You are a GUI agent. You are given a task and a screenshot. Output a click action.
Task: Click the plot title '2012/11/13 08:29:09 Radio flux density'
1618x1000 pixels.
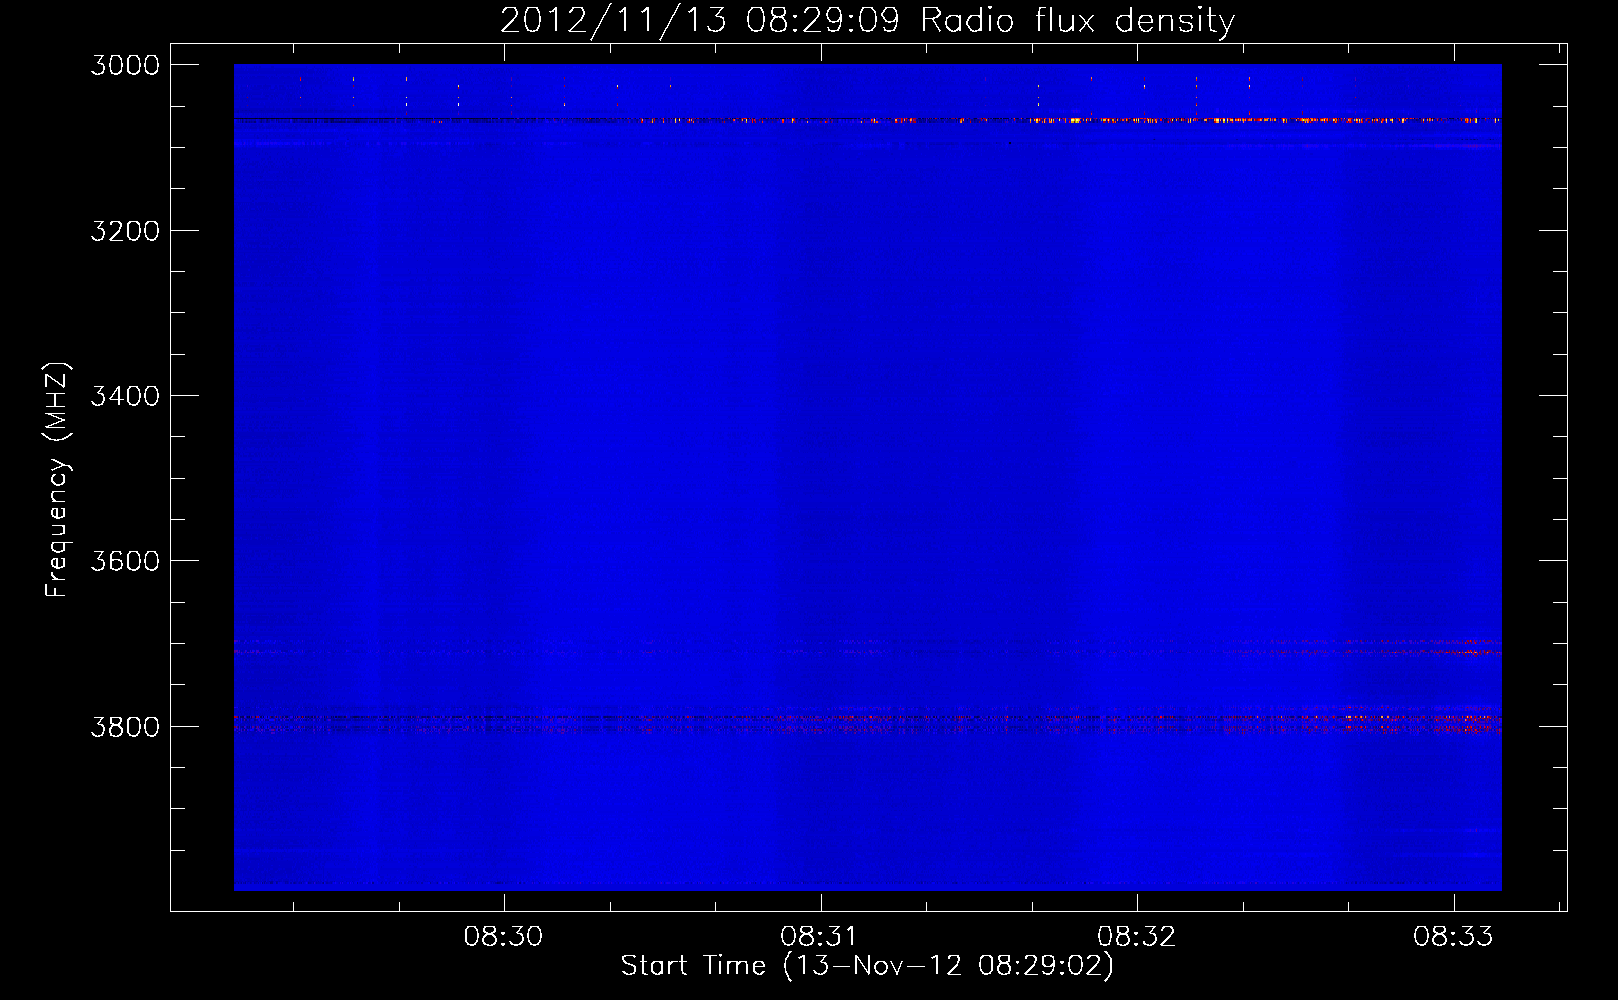click(x=868, y=21)
